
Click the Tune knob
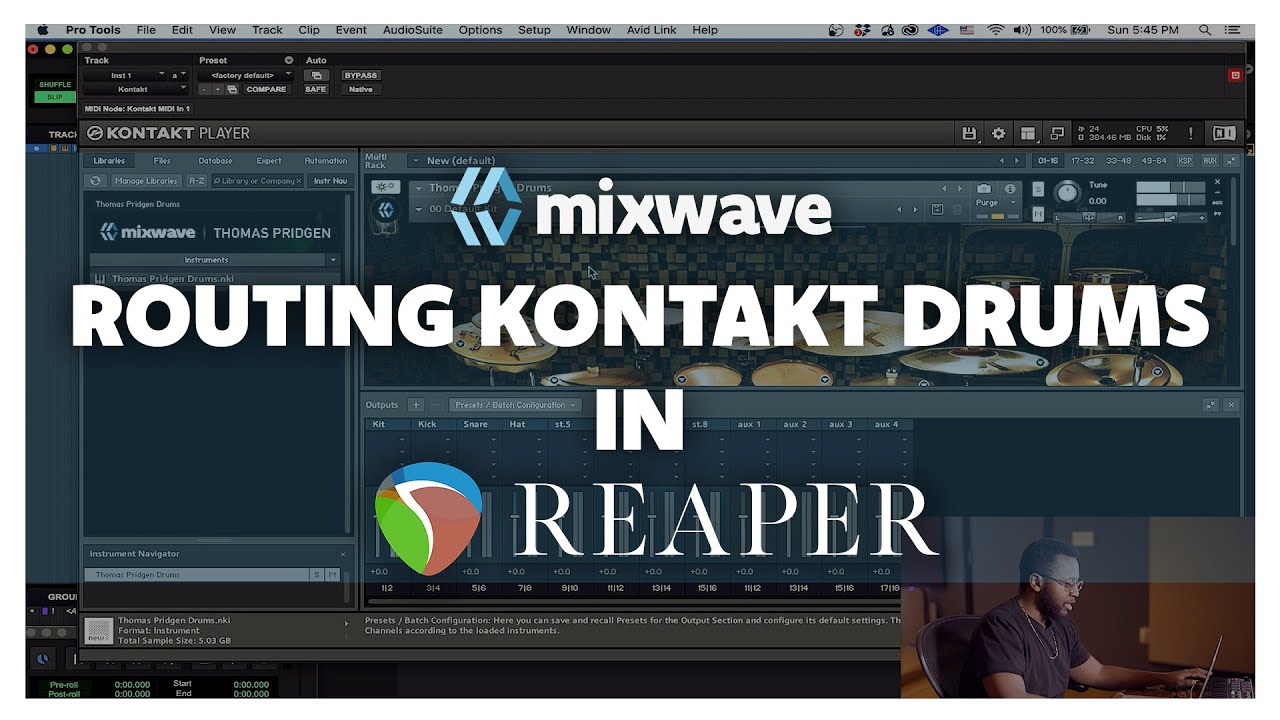(1067, 192)
